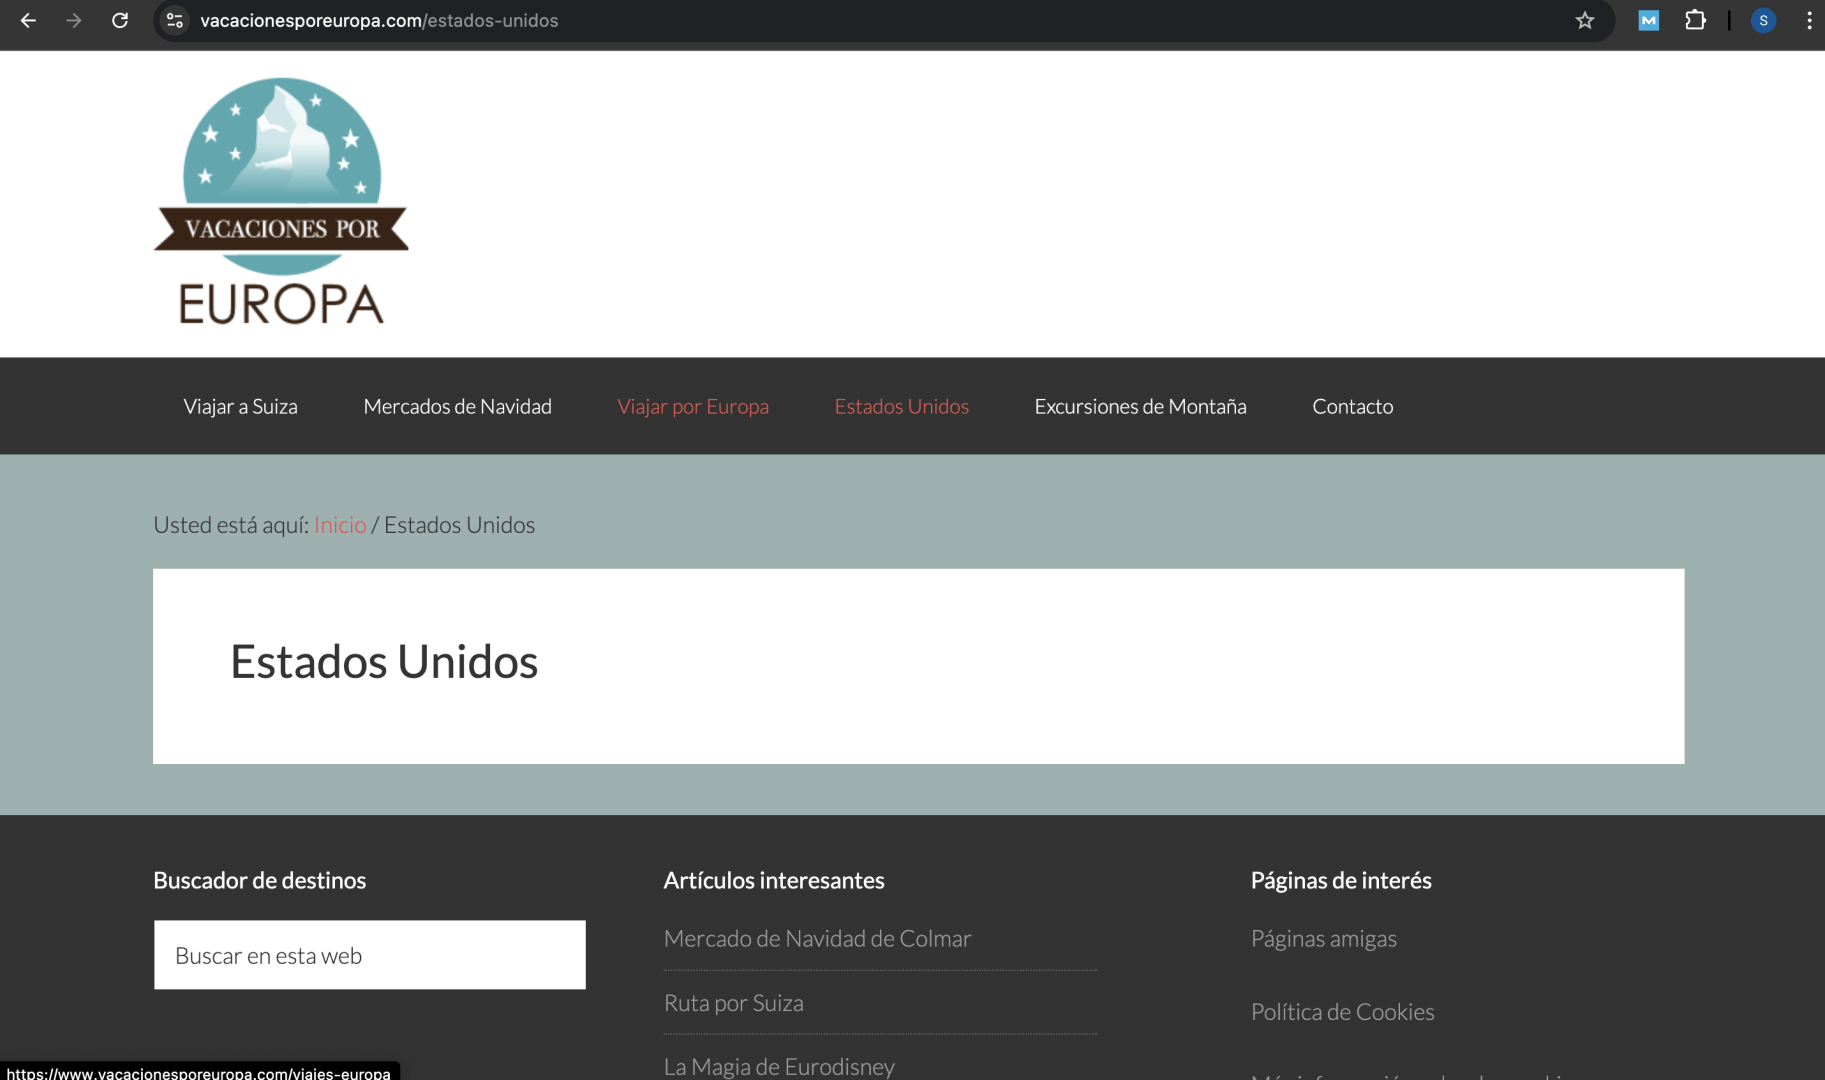Image resolution: width=1825 pixels, height=1080 pixels.
Task: Click the browser forward arrow
Action: (x=74, y=20)
